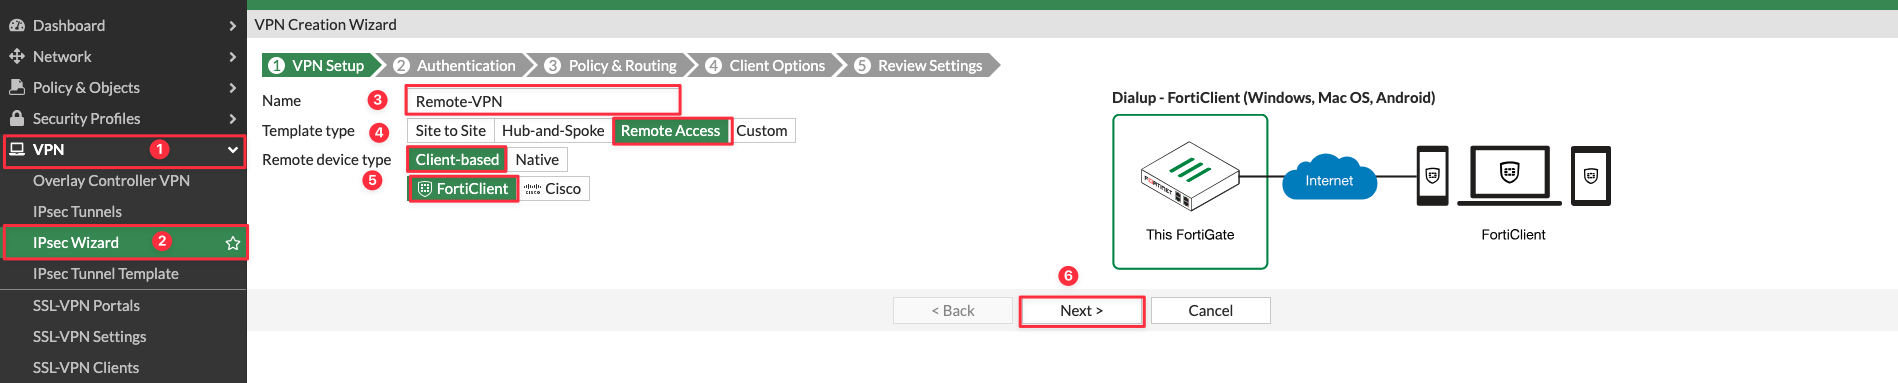
Task: Expand the Network menu chevron
Action: [x=232, y=57]
